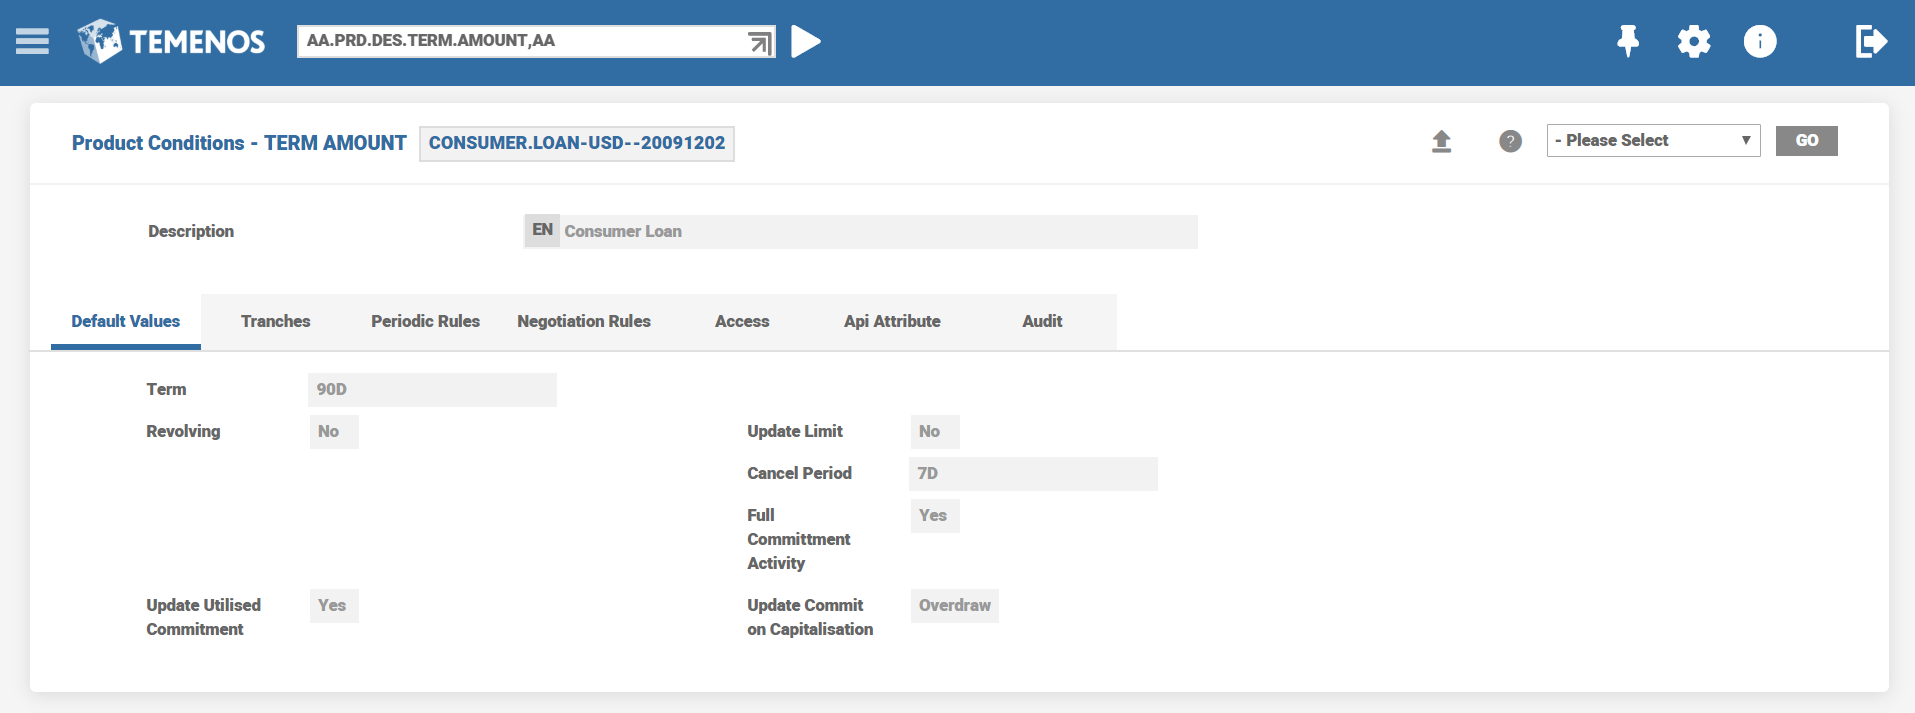Open help question mark icon

1510,141
